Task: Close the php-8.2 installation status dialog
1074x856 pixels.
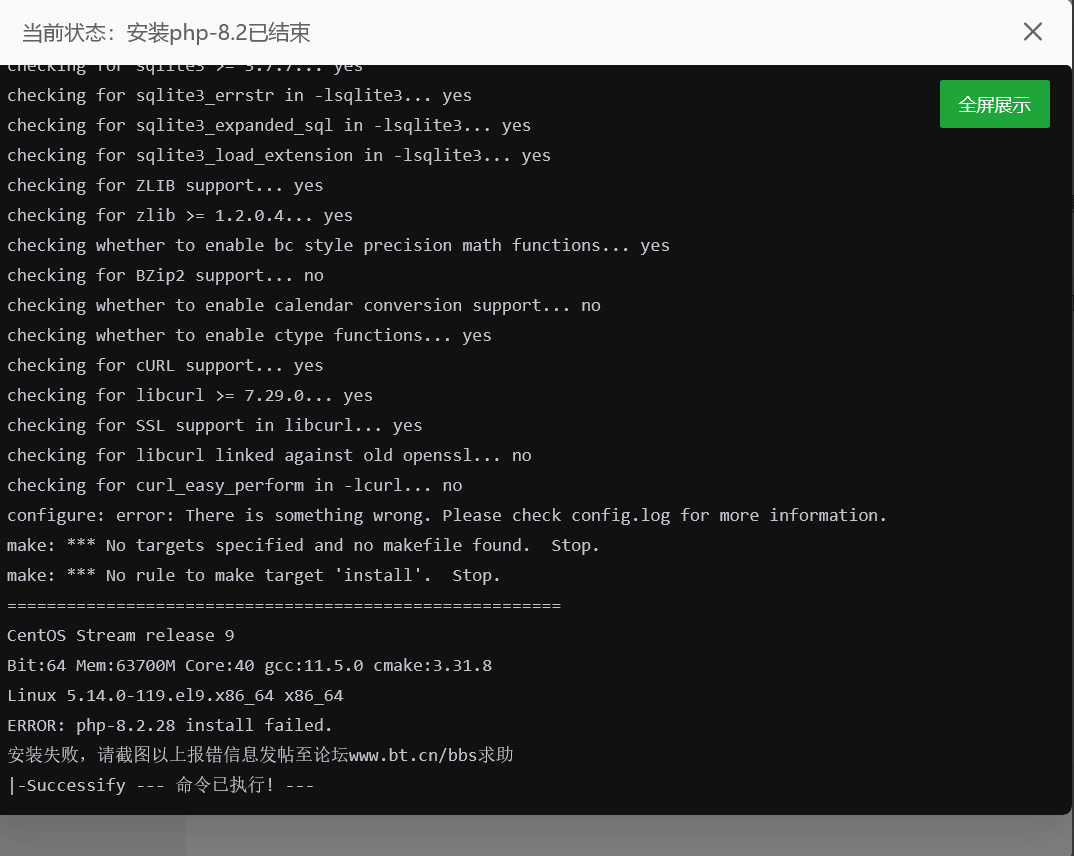Action: click(1032, 31)
